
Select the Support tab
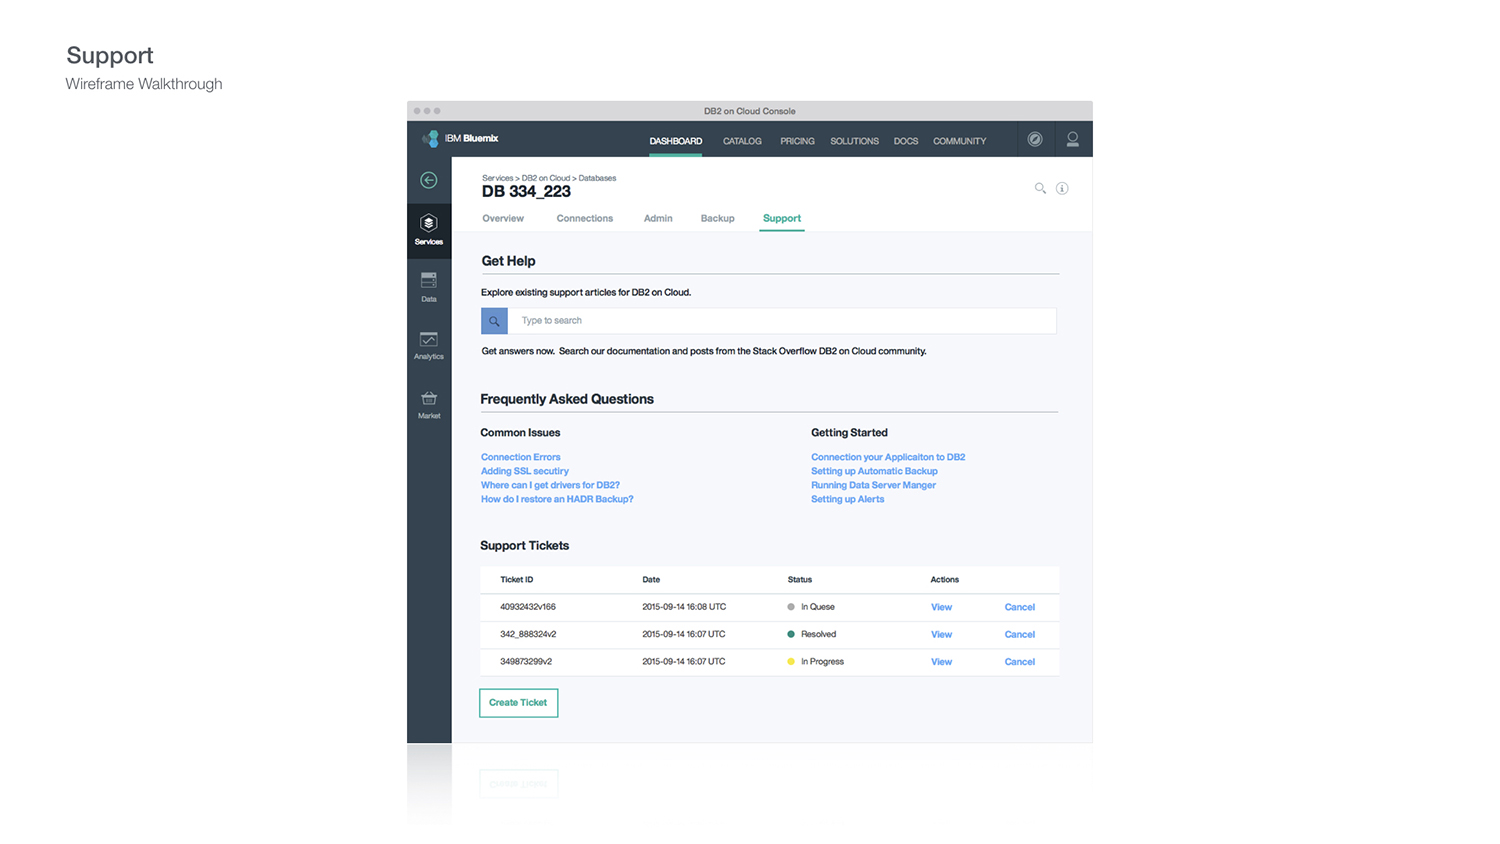(782, 218)
